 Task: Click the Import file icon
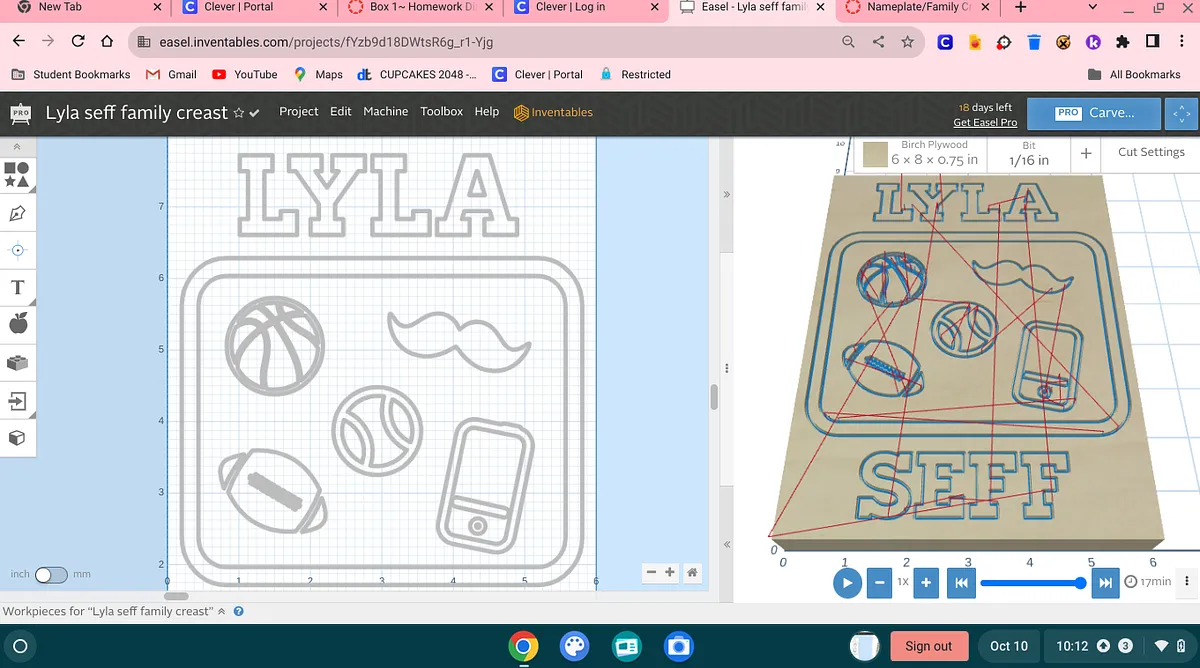17,401
